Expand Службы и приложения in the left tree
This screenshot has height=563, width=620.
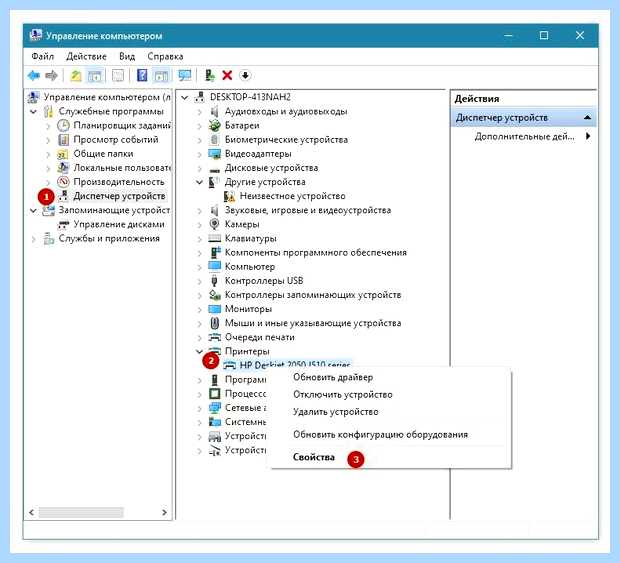(34, 239)
